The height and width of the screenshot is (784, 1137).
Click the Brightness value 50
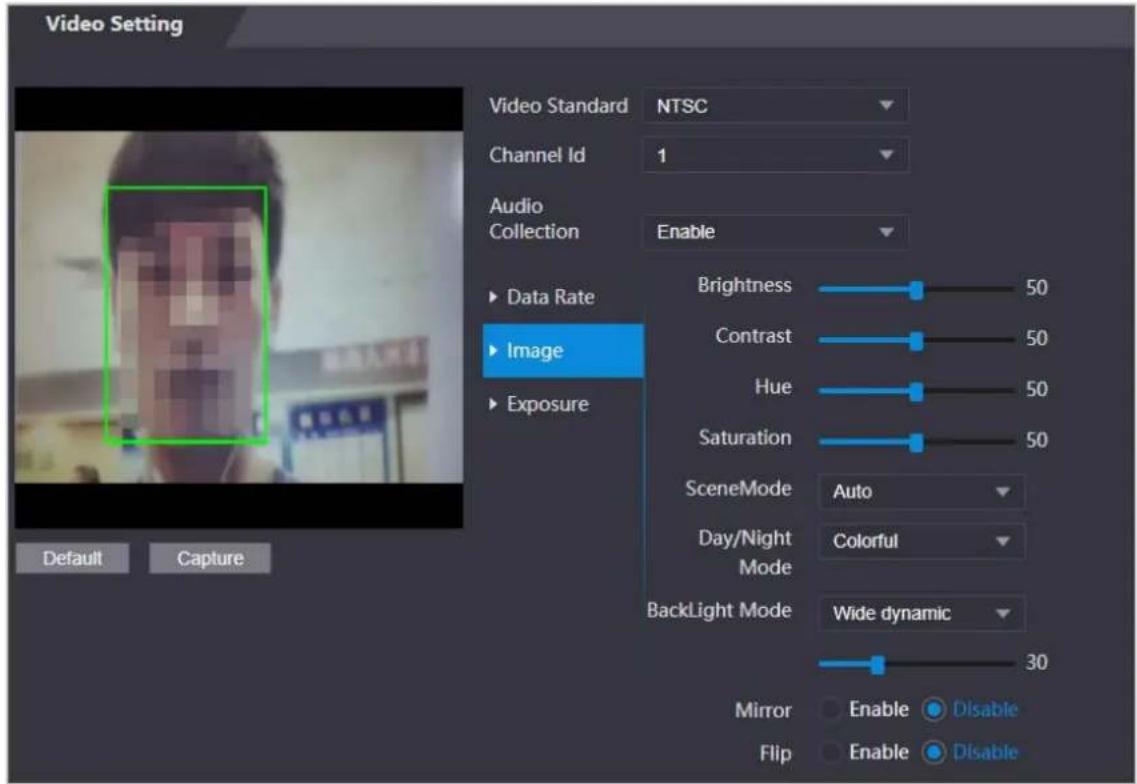tap(1037, 288)
